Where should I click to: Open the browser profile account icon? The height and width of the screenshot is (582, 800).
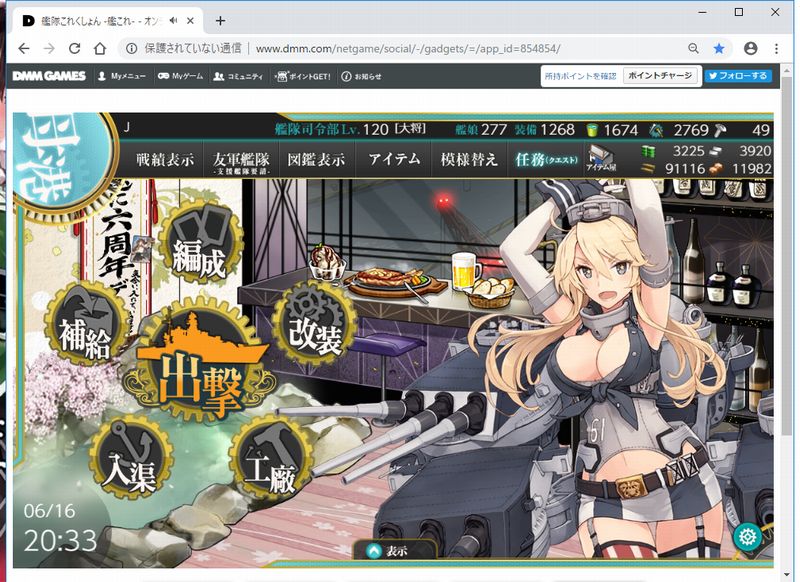(x=751, y=48)
